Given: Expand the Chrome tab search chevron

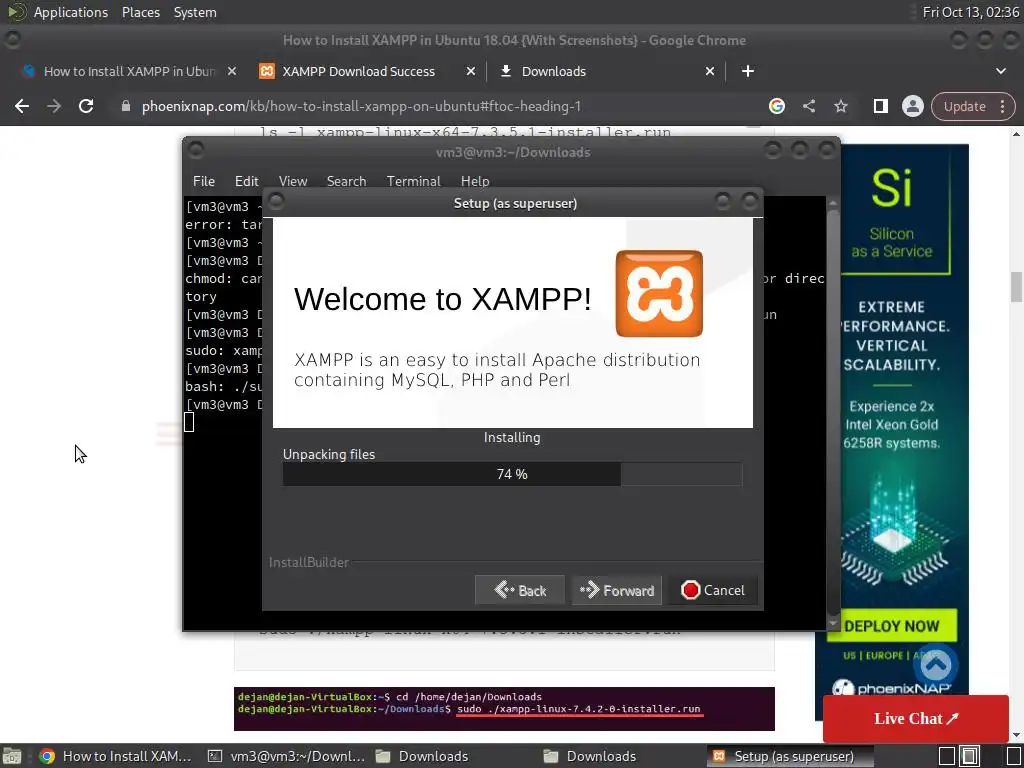Looking at the screenshot, I should point(1000,71).
